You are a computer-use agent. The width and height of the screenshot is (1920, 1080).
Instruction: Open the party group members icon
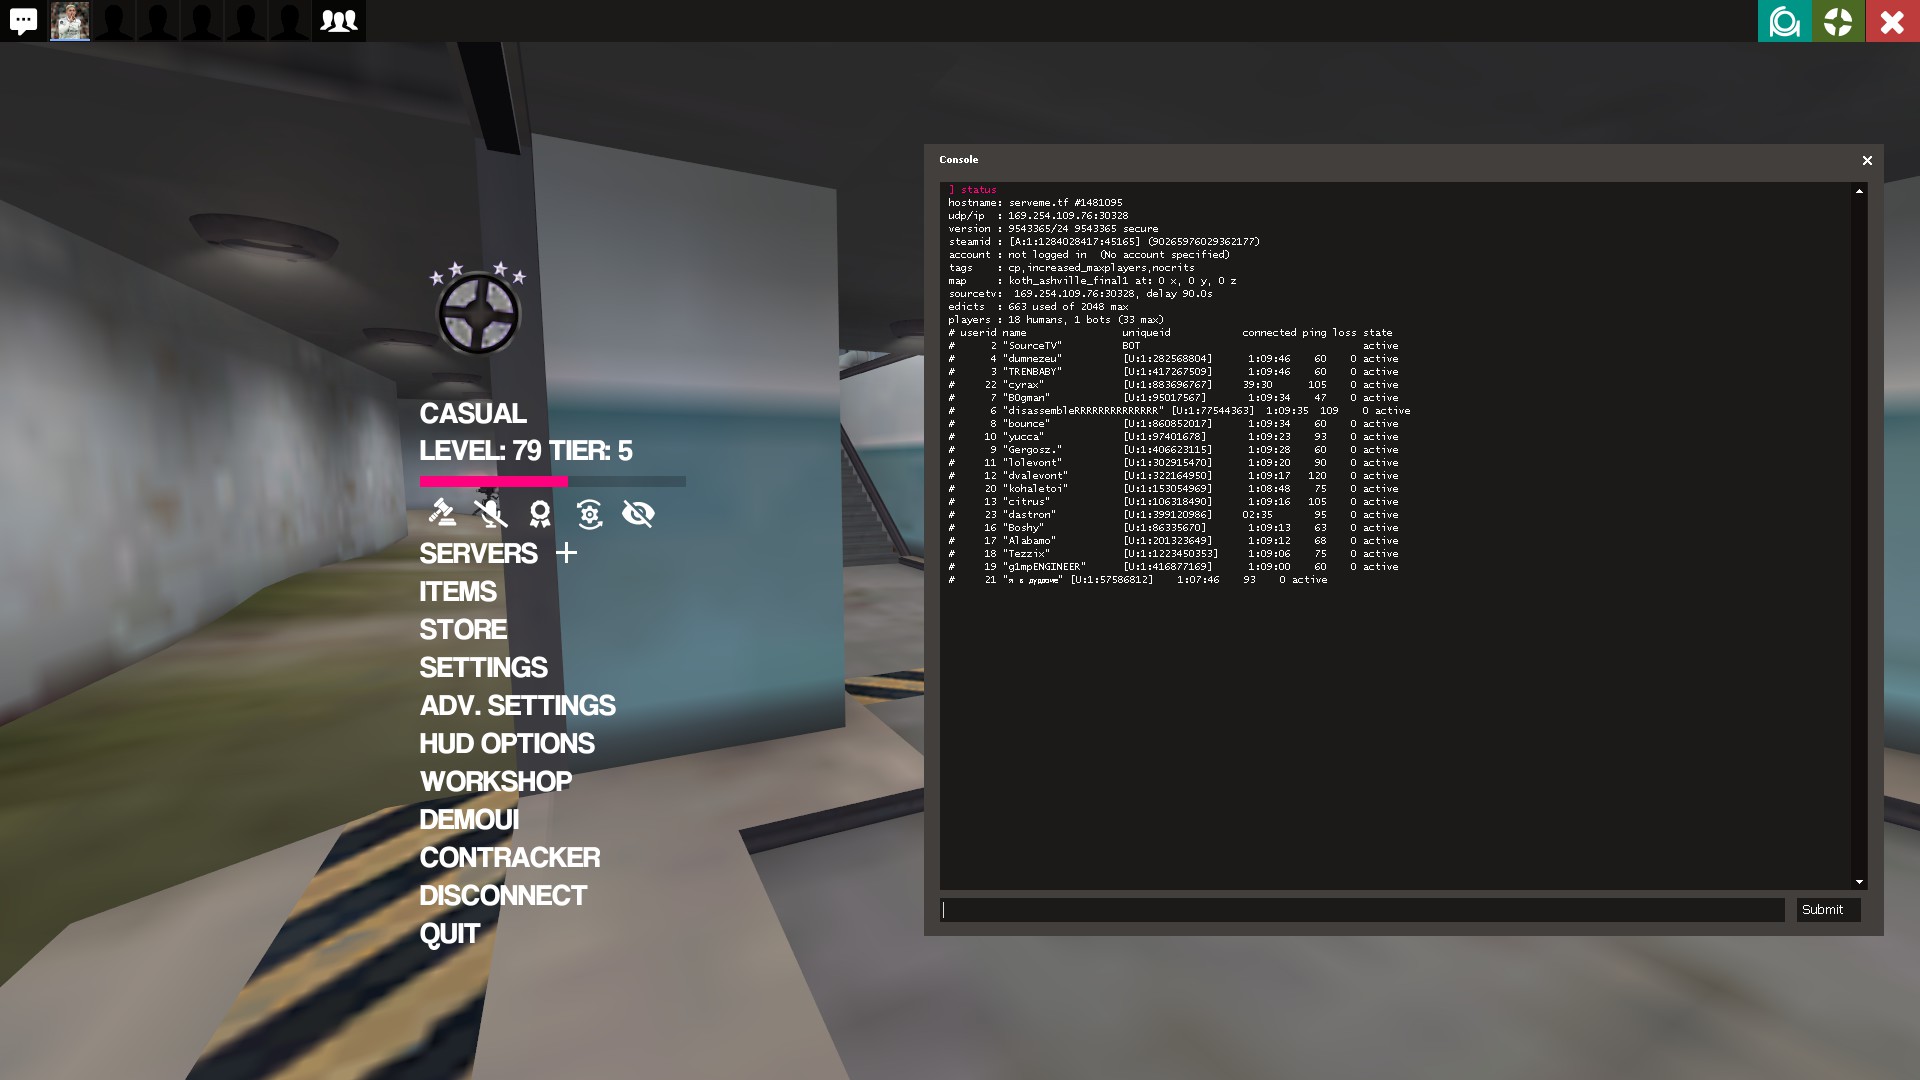[x=339, y=21]
